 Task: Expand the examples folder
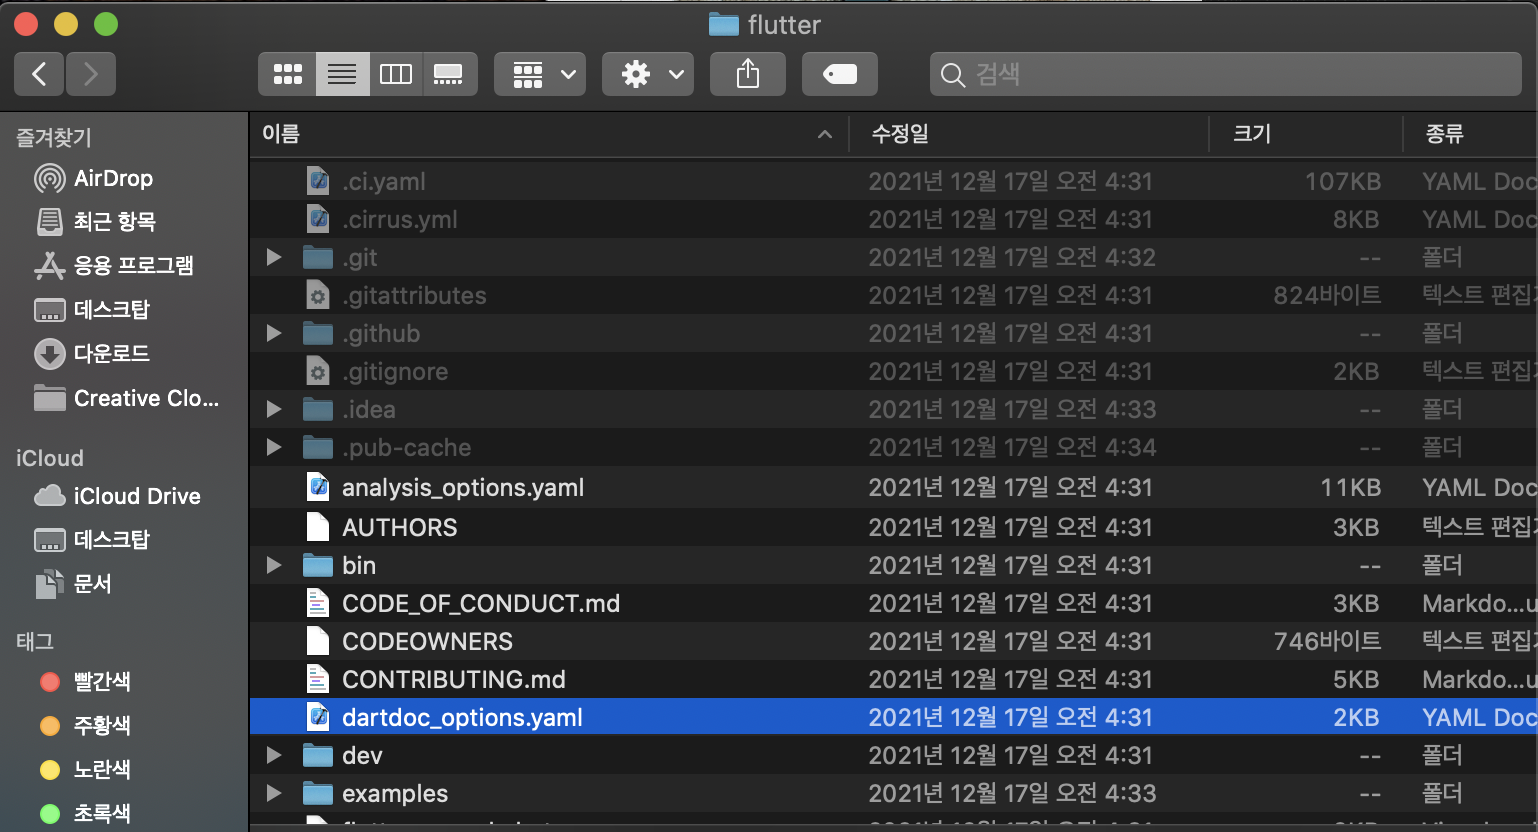pos(273,793)
